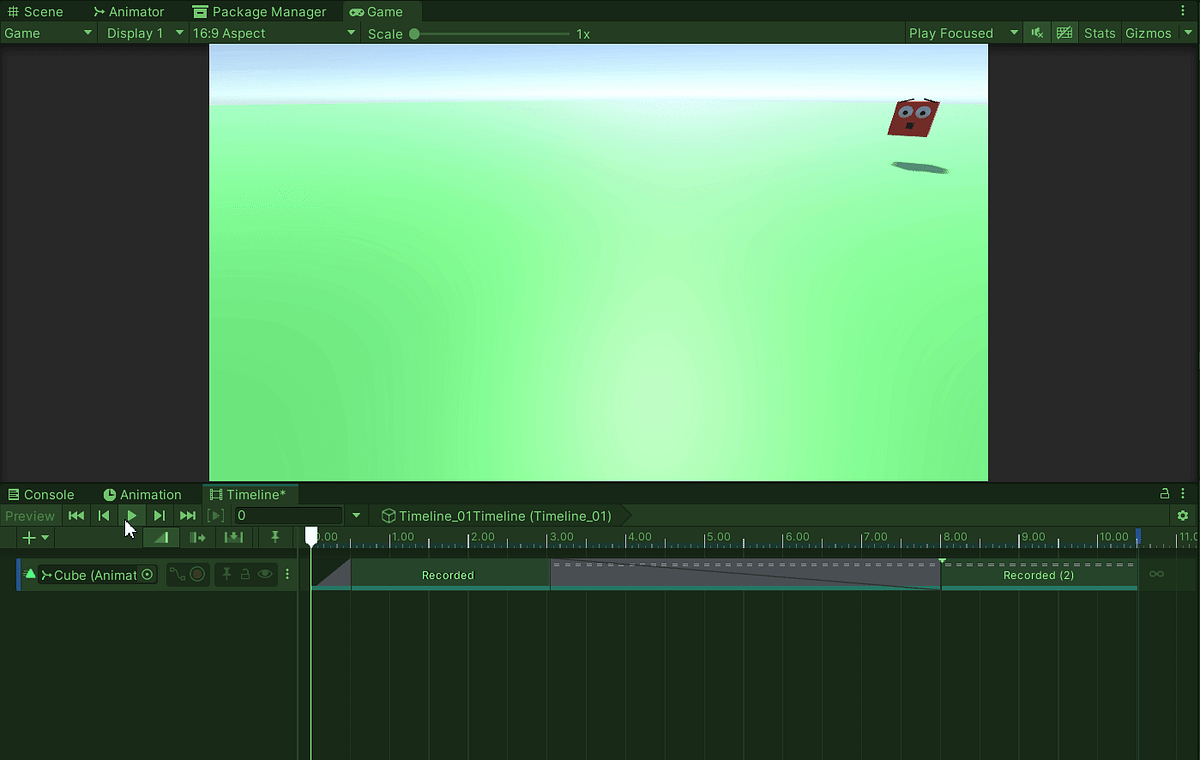The image size is (1200, 760).
Task: Switch to the Console tab
Action: (x=41, y=494)
